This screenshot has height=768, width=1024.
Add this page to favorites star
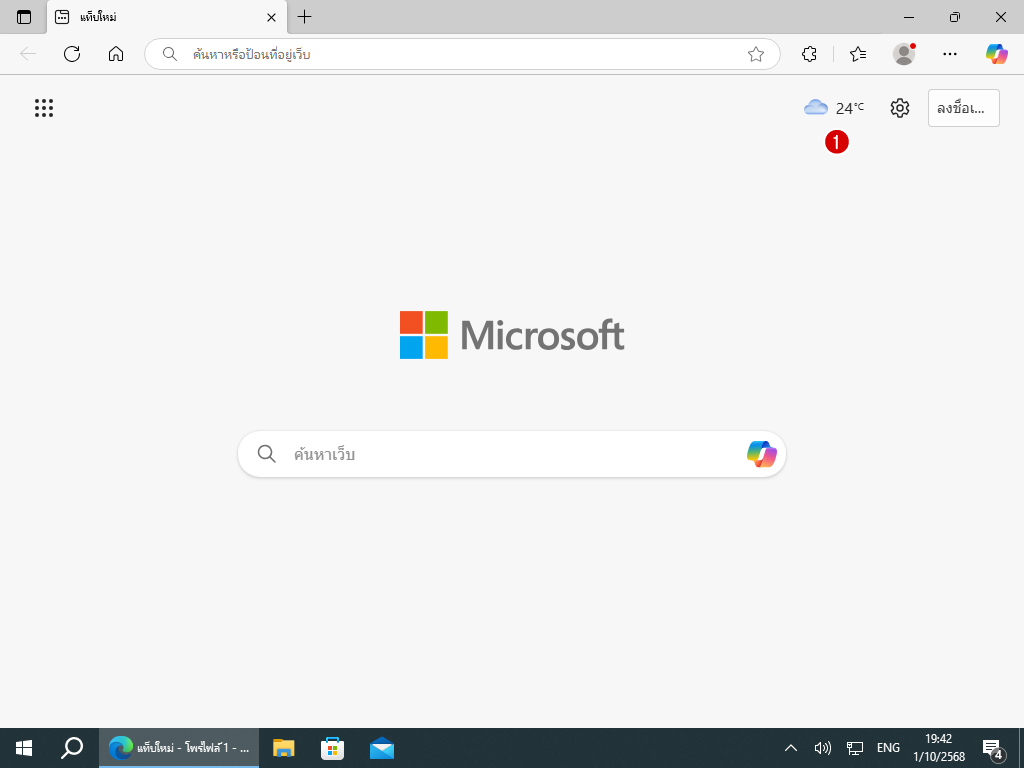coord(756,54)
